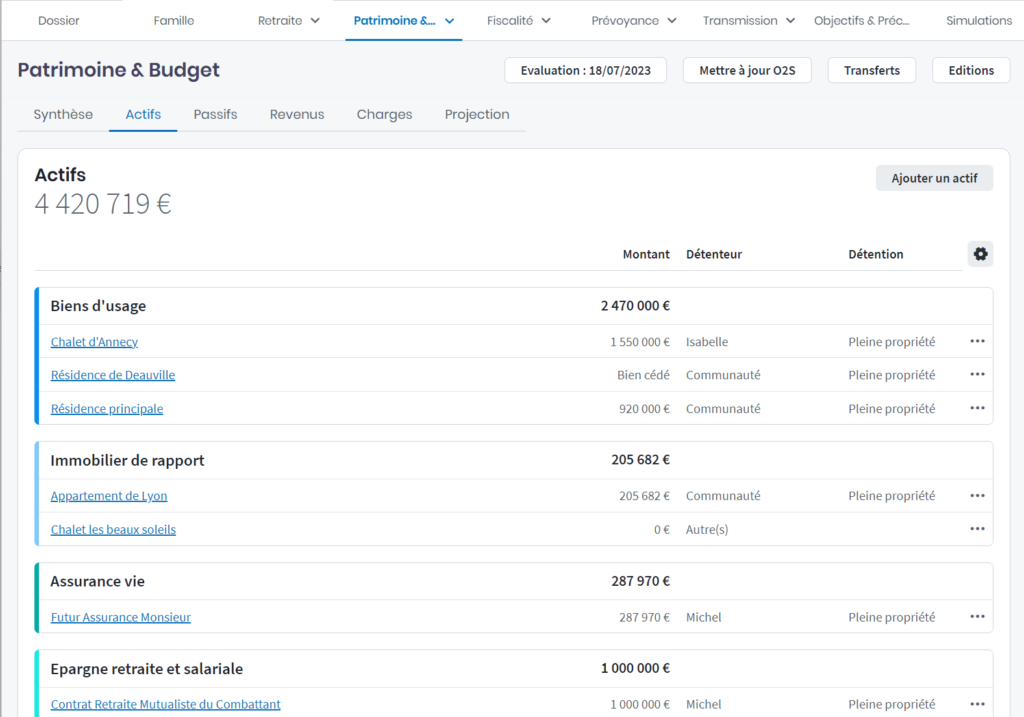Open options menu for Futur Assurance Monsieur

click(x=977, y=617)
